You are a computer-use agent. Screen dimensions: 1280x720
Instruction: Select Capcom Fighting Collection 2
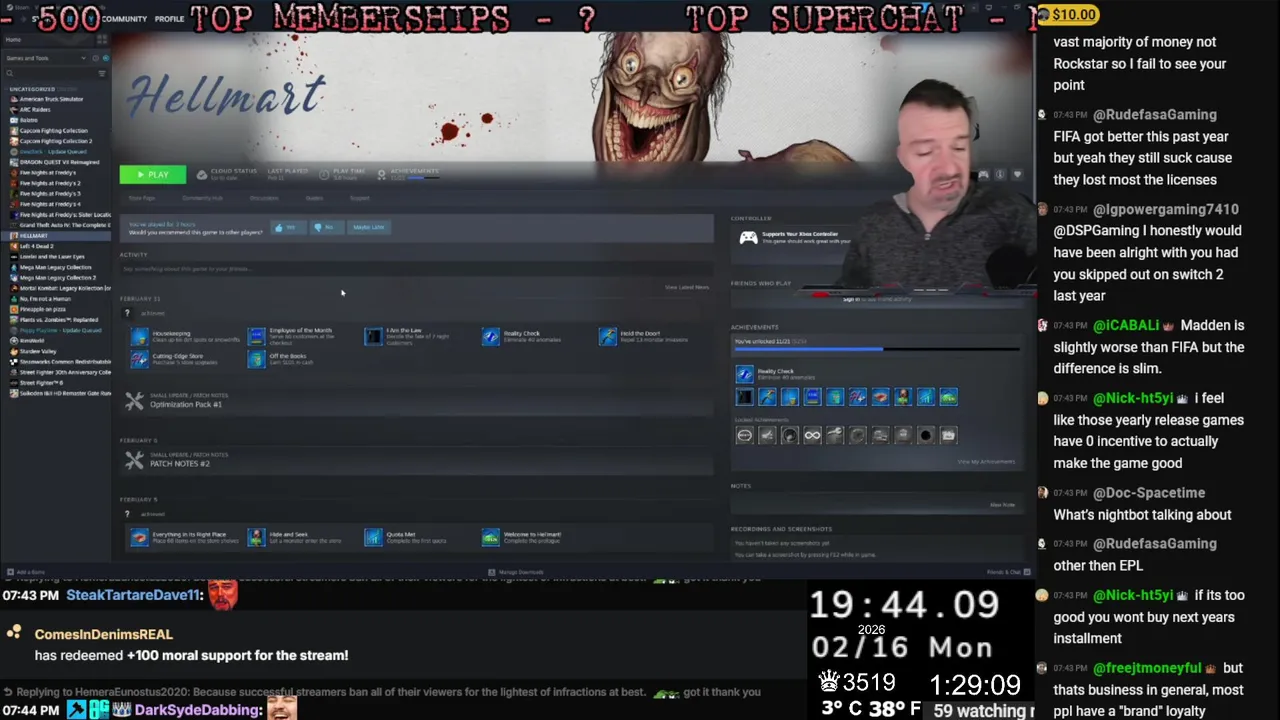point(56,141)
